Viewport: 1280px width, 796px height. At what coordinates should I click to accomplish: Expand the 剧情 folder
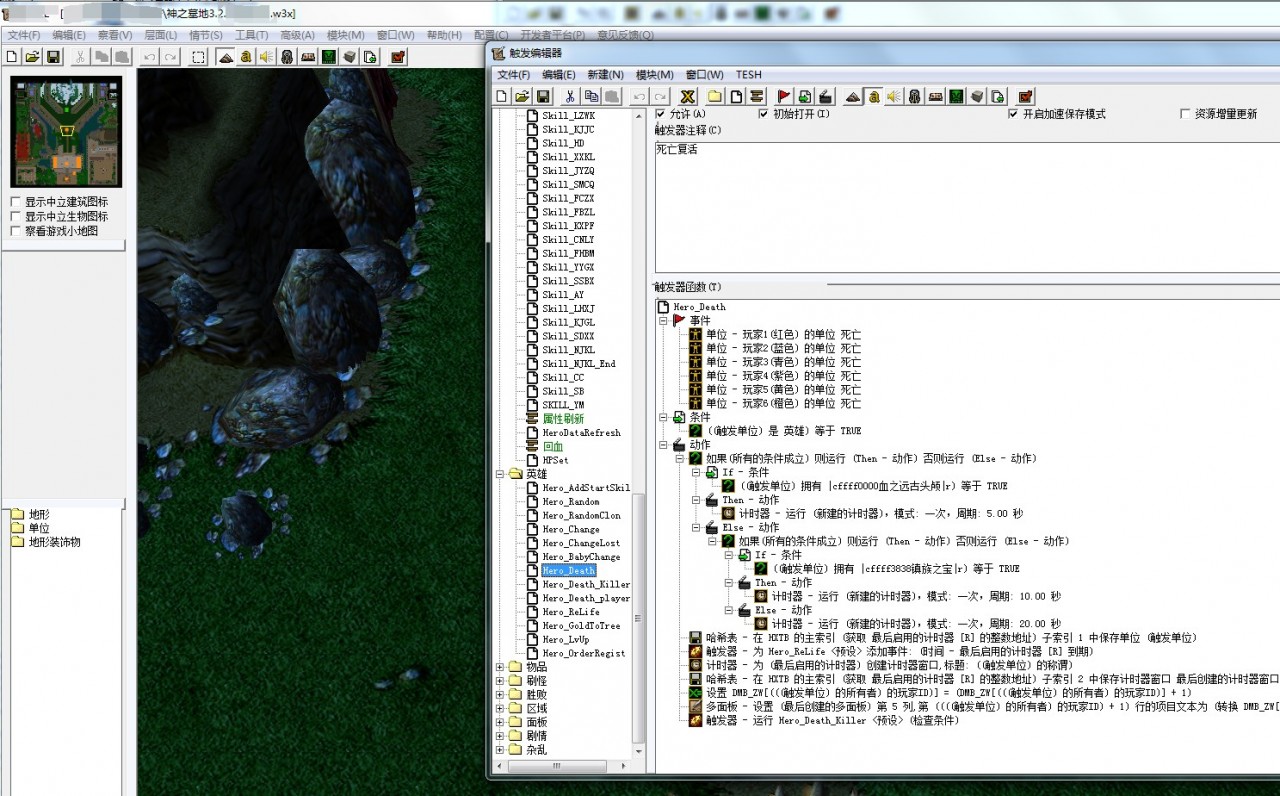501,736
